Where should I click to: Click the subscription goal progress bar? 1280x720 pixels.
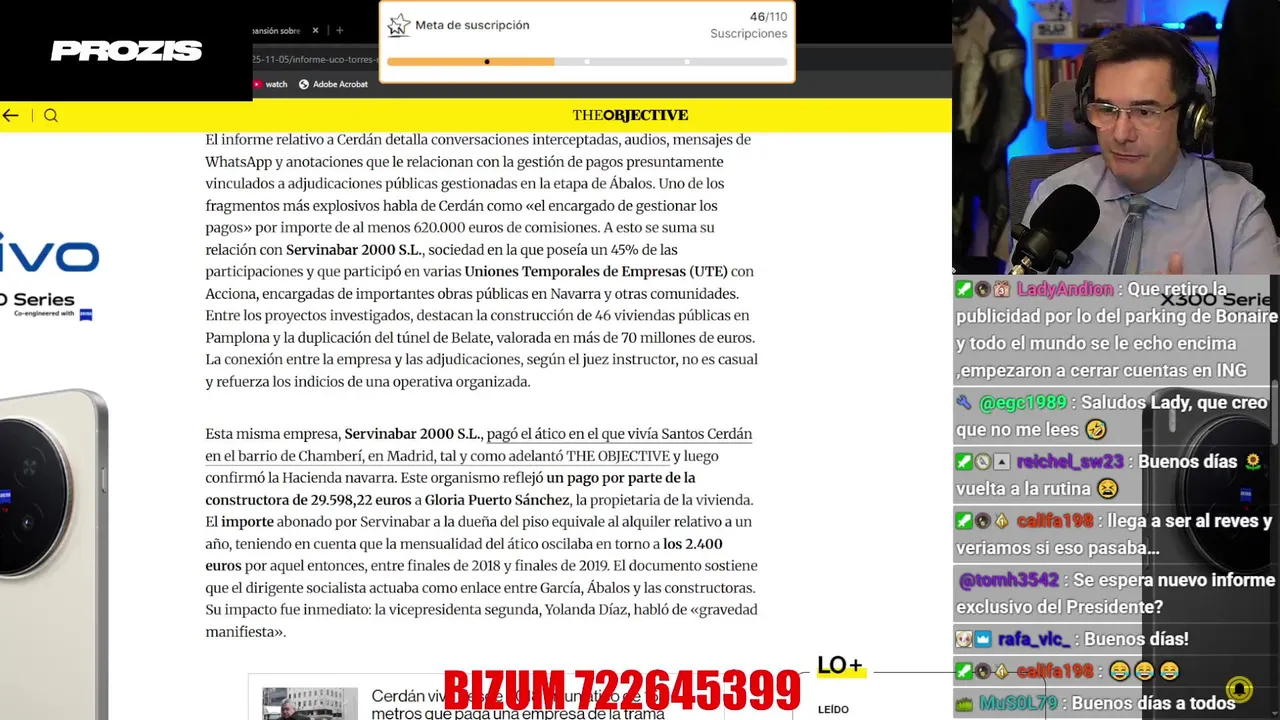pyautogui.click(x=587, y=62)
